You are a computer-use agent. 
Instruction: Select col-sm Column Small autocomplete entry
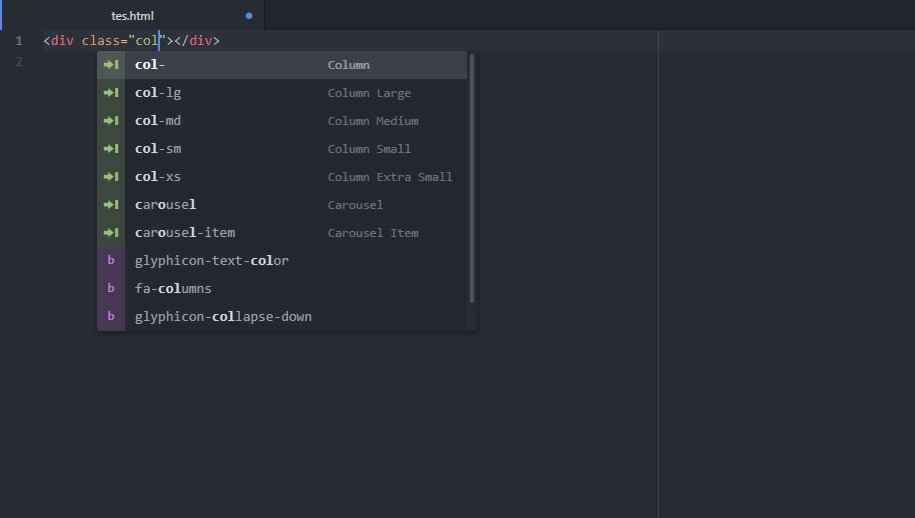pyautogui.click(x=282, y=149)
